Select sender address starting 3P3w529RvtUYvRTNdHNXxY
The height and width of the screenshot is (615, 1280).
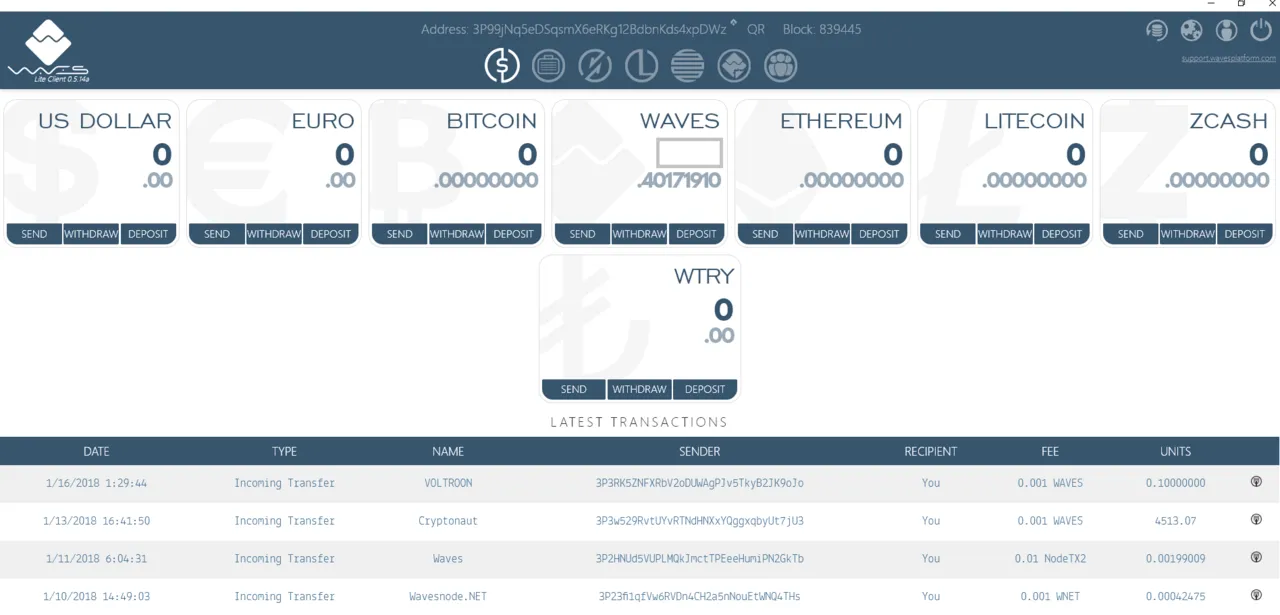[700, 521]
